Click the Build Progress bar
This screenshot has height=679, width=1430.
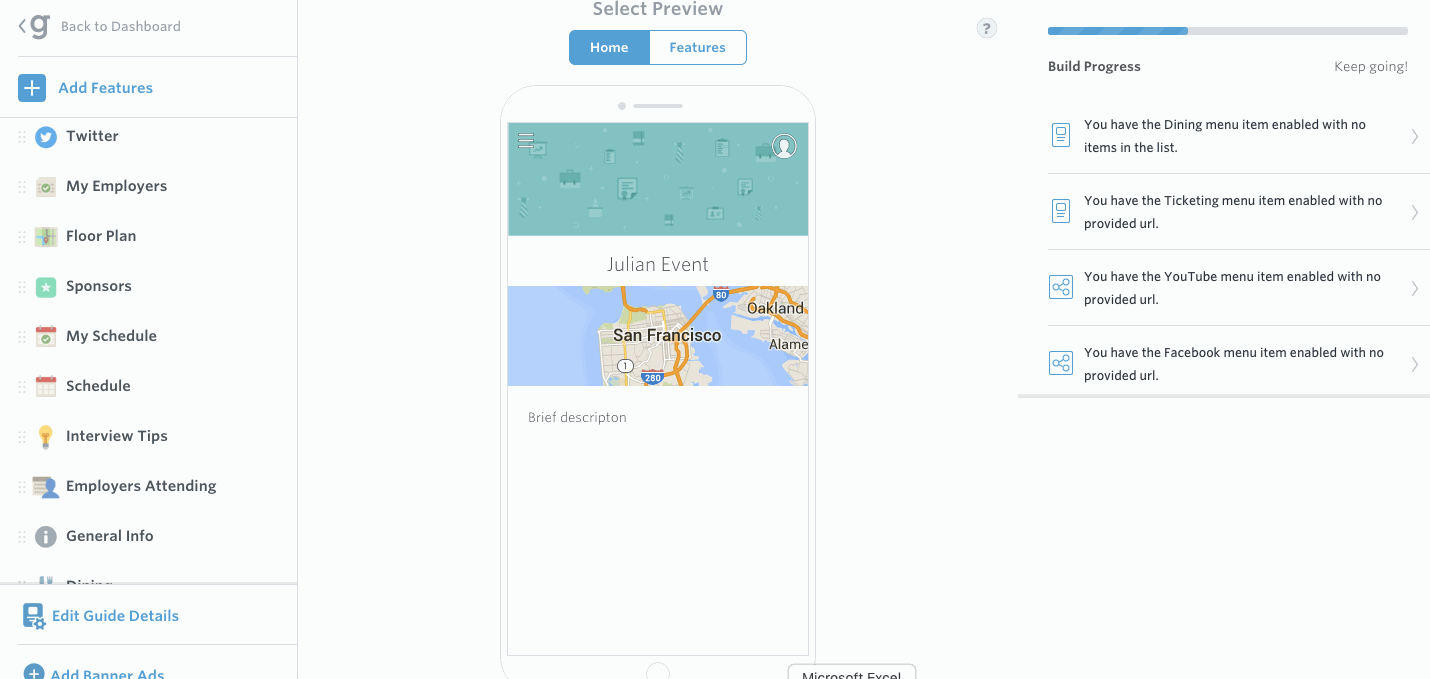pyautogui.click(x=1228, y=31)
